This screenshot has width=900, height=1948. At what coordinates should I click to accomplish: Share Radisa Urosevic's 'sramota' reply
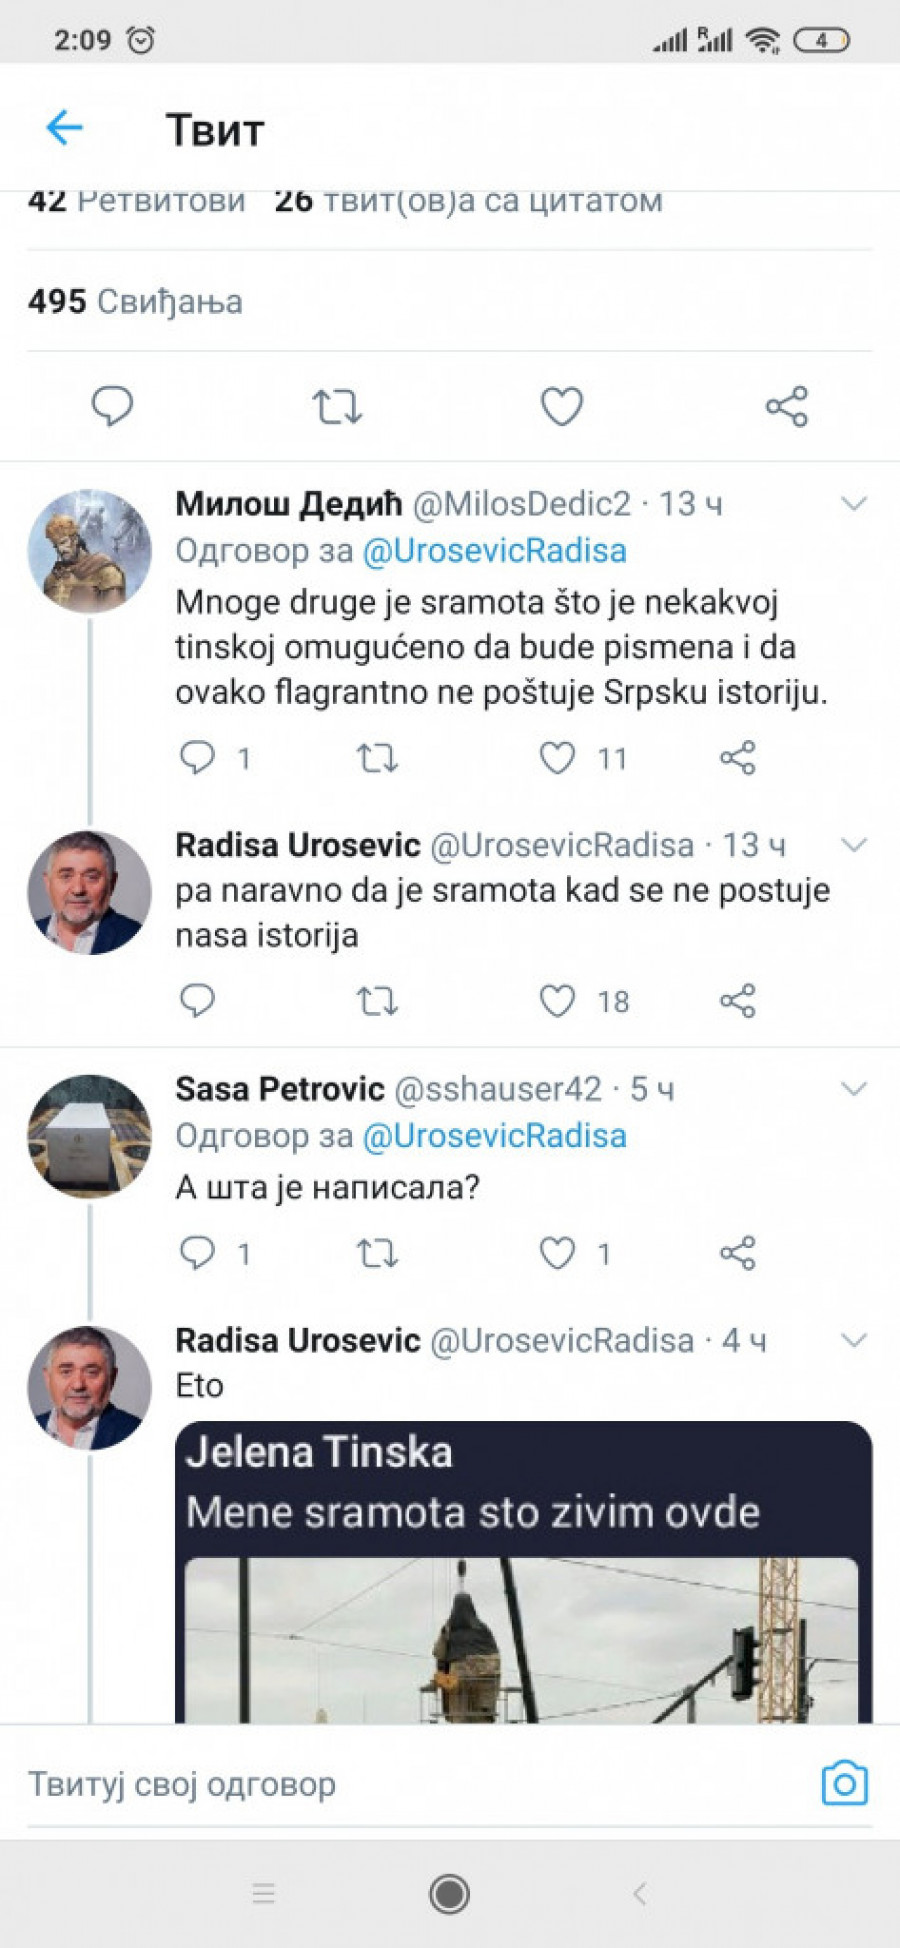pos(737,1000)
